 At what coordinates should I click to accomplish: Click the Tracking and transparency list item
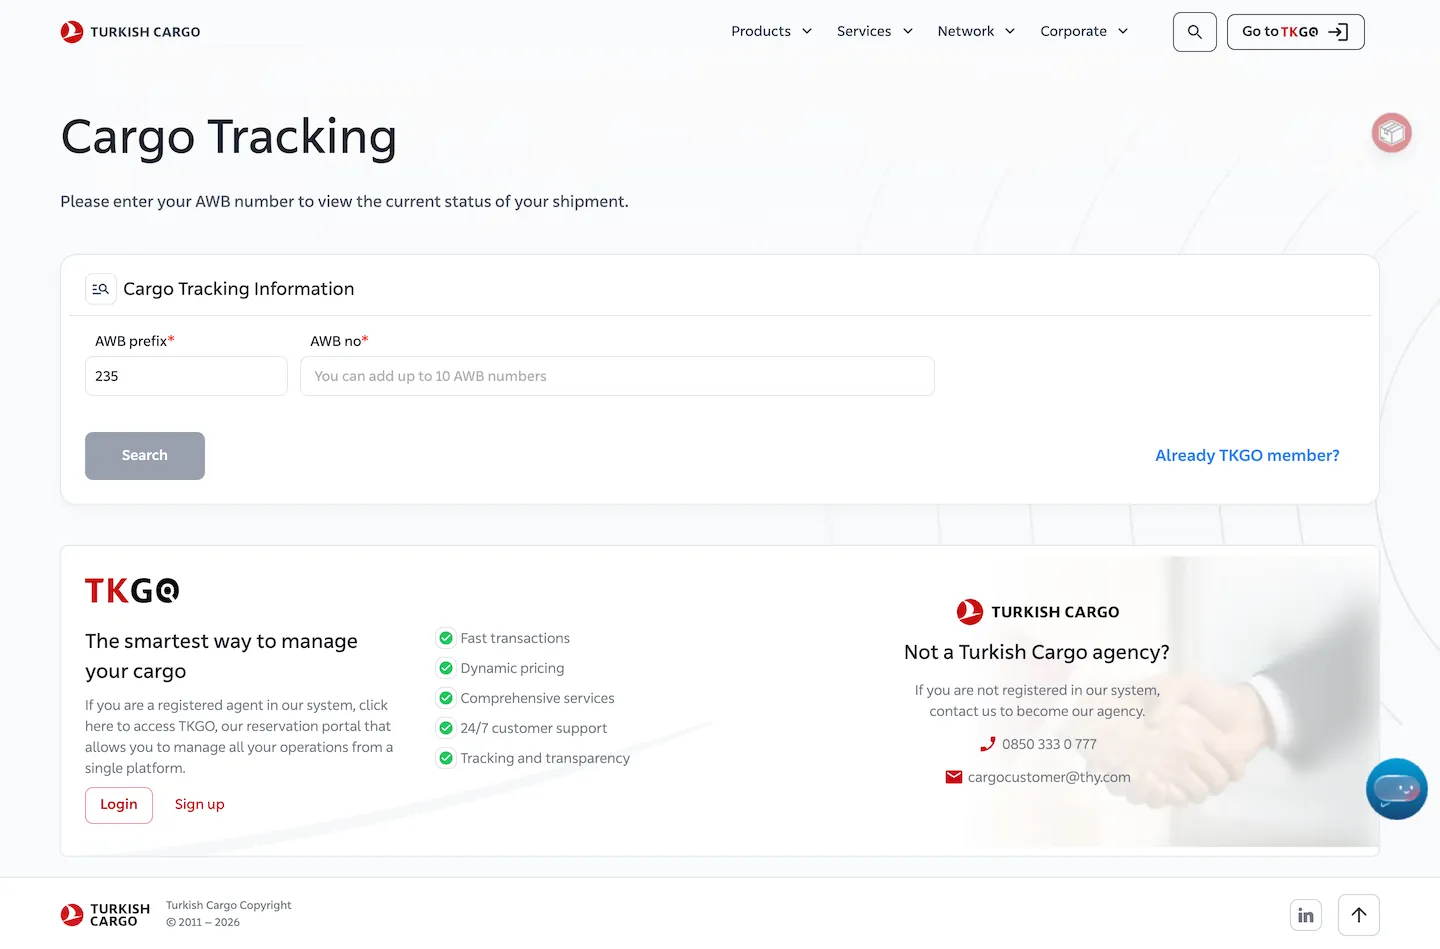pyautogui.click(x=534, y=758)
